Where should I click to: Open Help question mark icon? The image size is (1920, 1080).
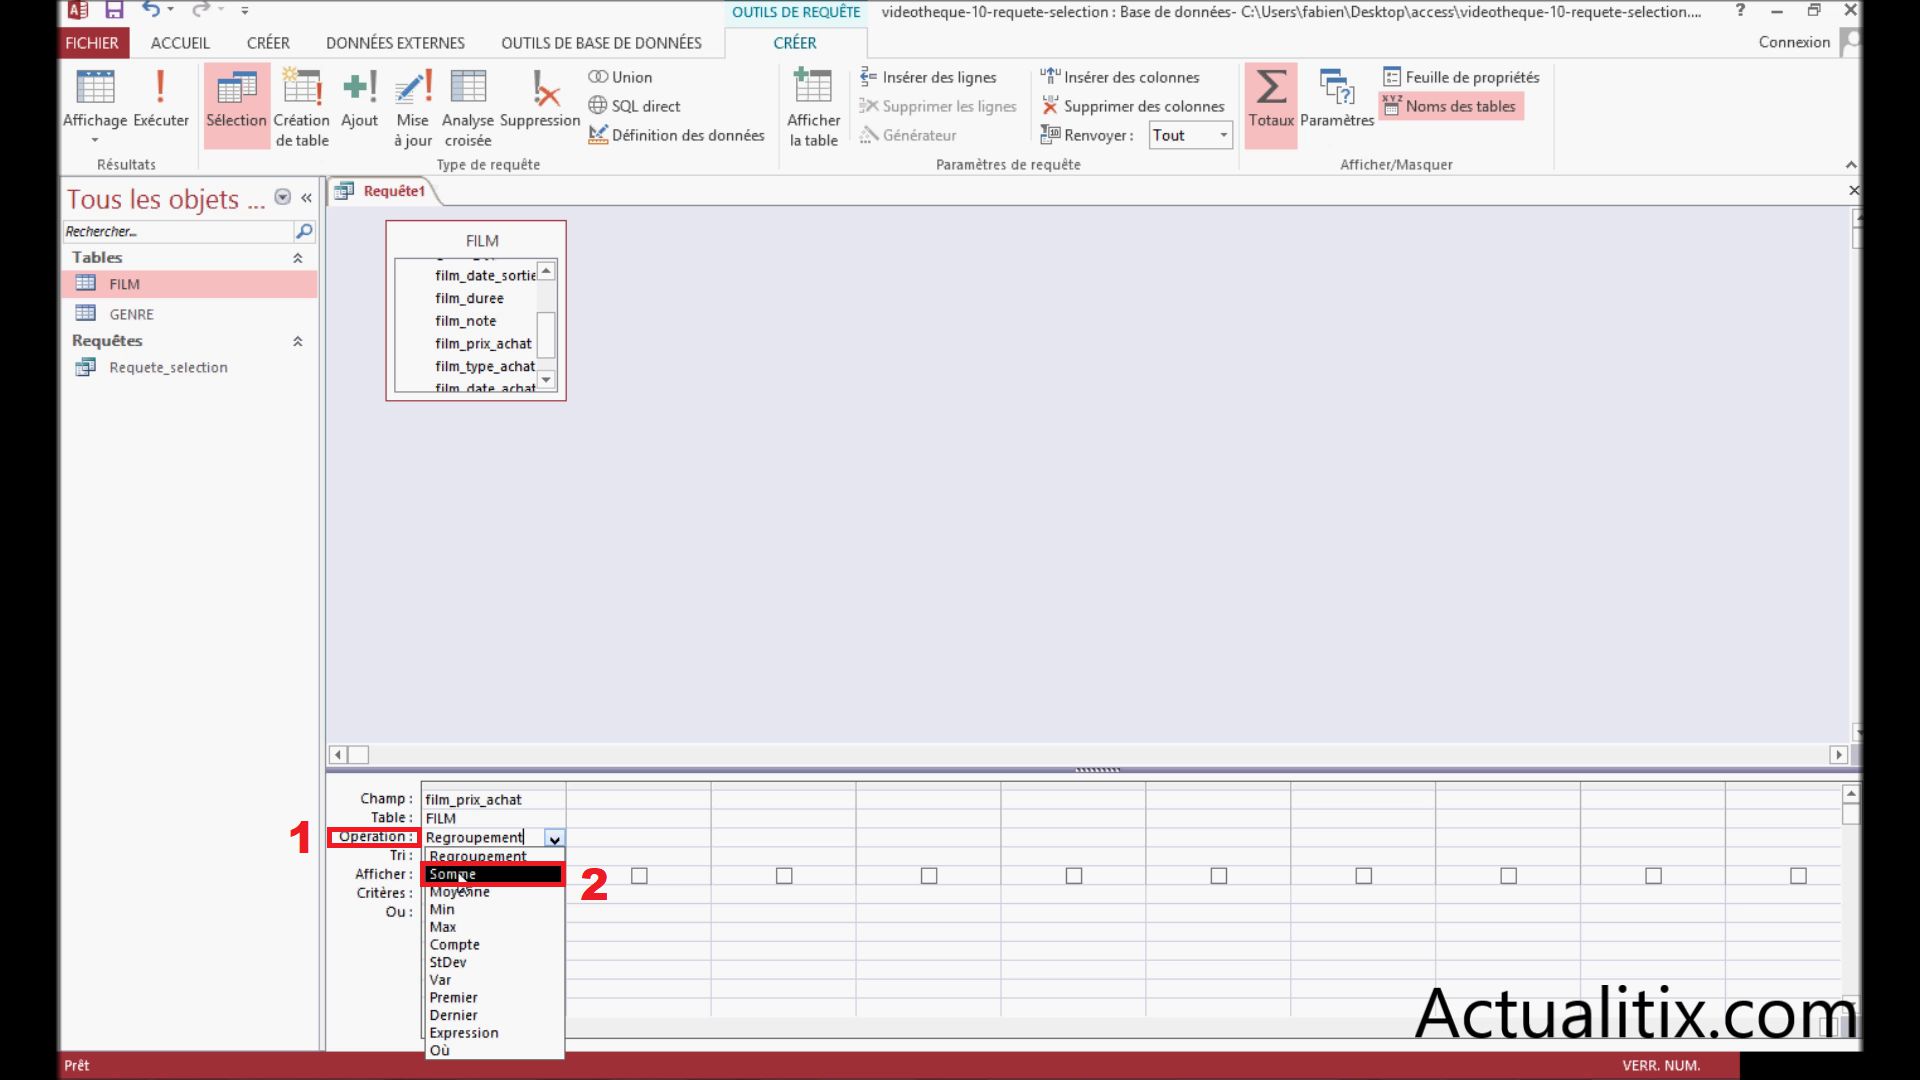click(1740, 11)
